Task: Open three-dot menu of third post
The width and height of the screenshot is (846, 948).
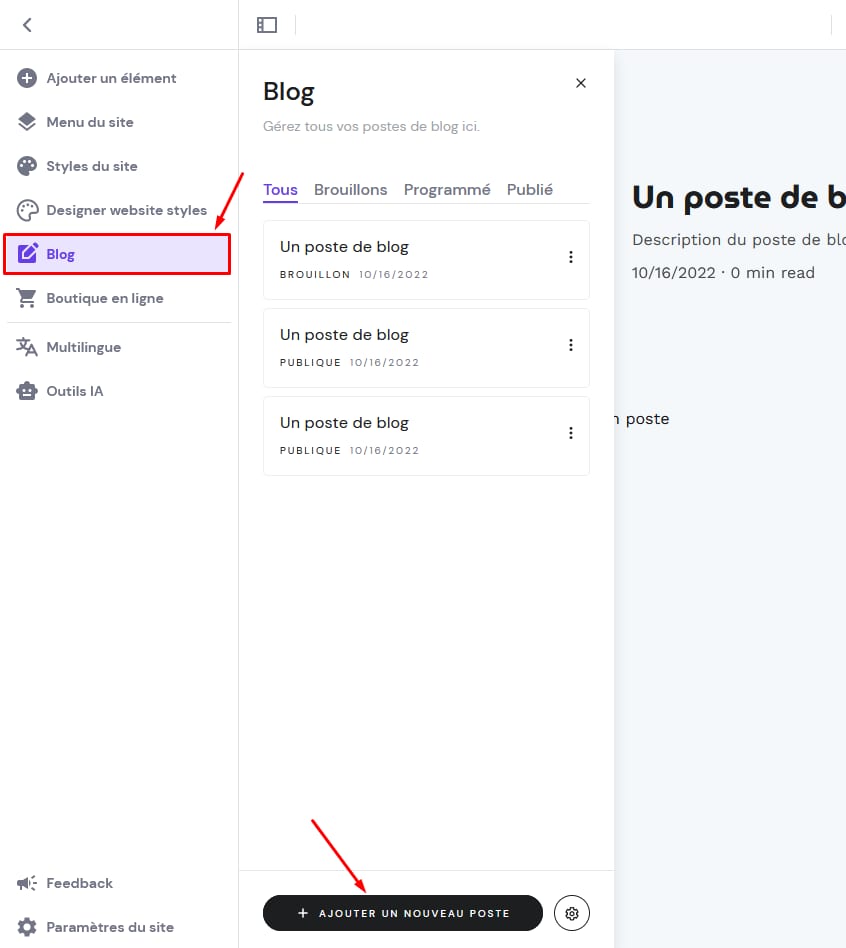Action: [x=571, y=433]
